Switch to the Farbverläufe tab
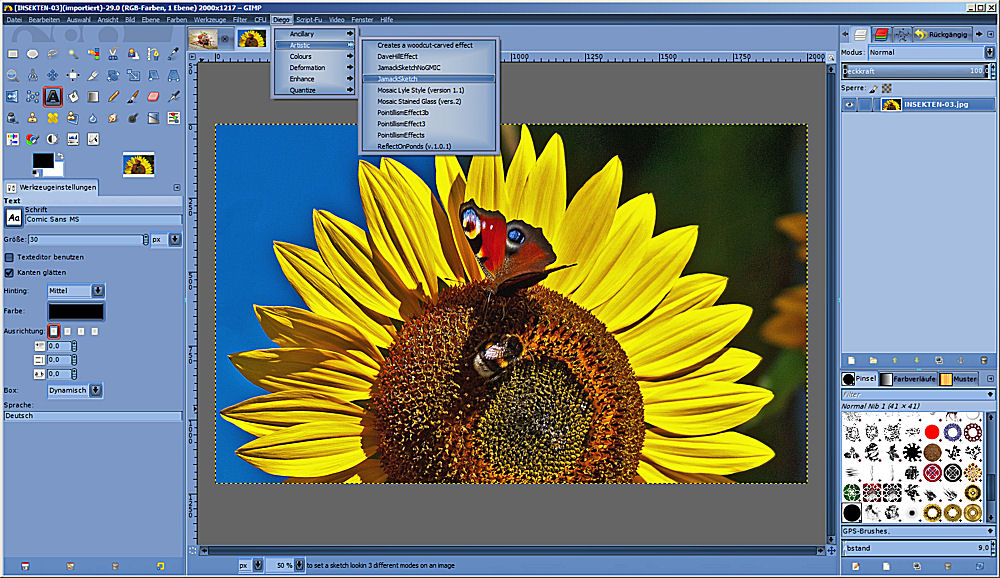The height and width of the screenshot is (578, 1000). pyautogui.click(x=908, y=379)
